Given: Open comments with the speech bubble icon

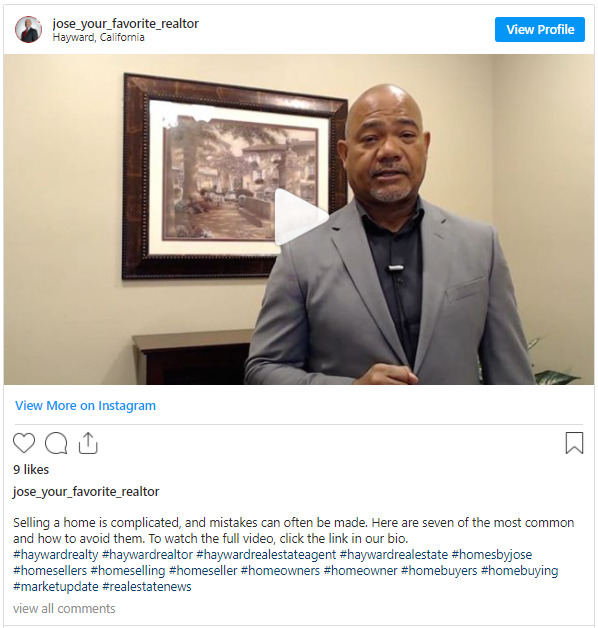Looking at the screenshot, I should (x=56, y=443).
